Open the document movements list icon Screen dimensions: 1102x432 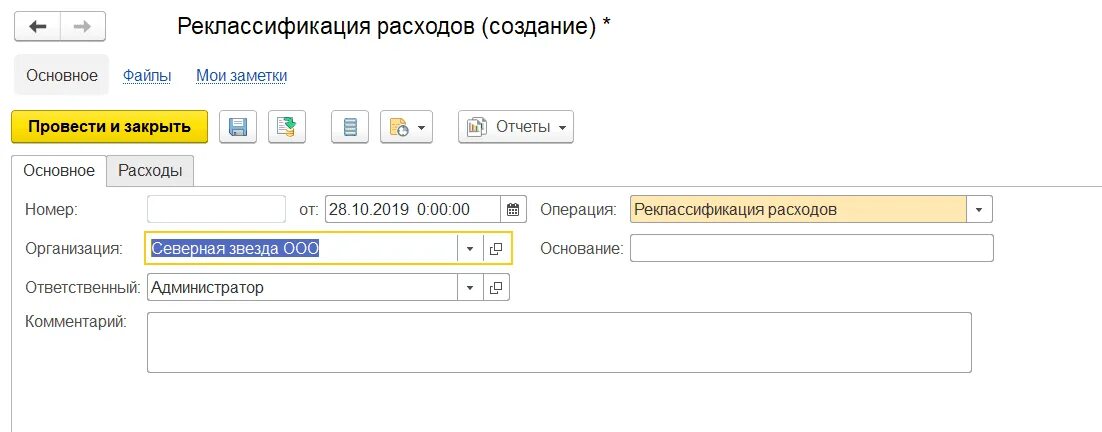pos(350,127)
